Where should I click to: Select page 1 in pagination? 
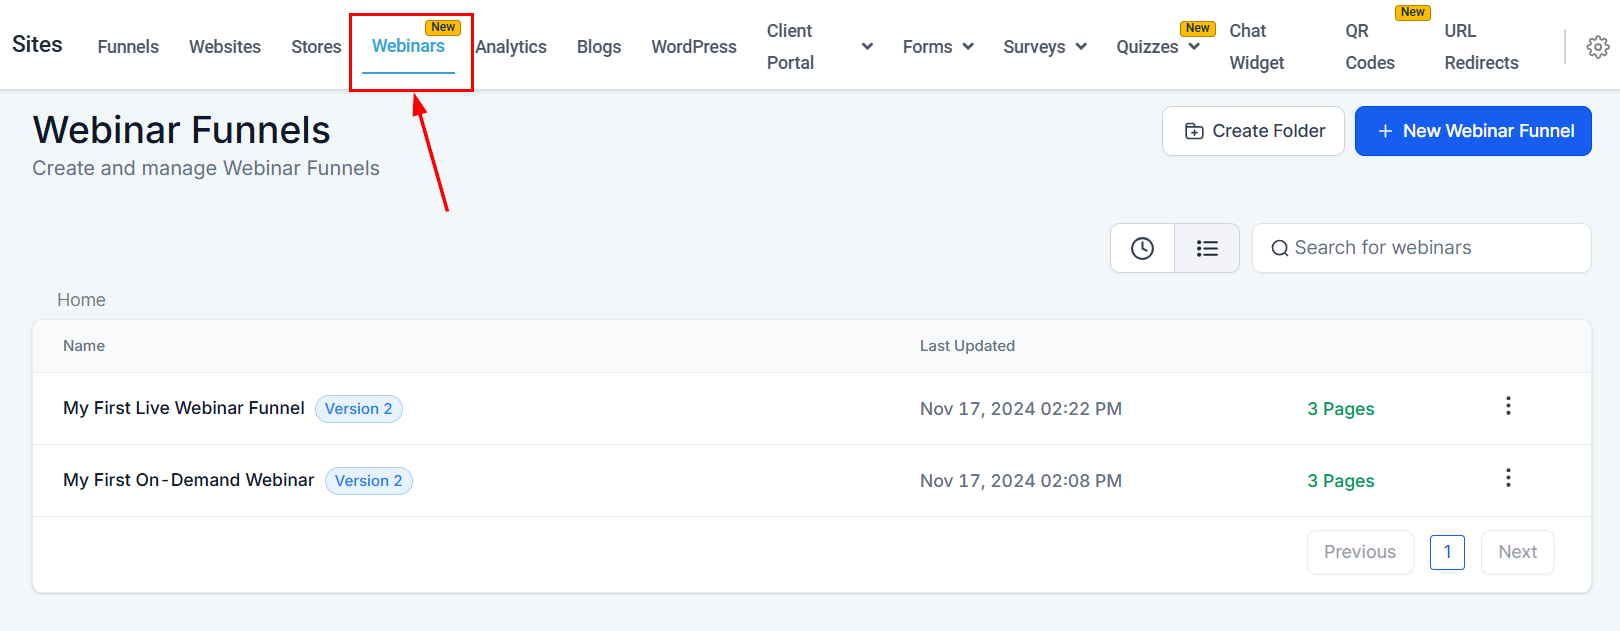click(1447, 552)
